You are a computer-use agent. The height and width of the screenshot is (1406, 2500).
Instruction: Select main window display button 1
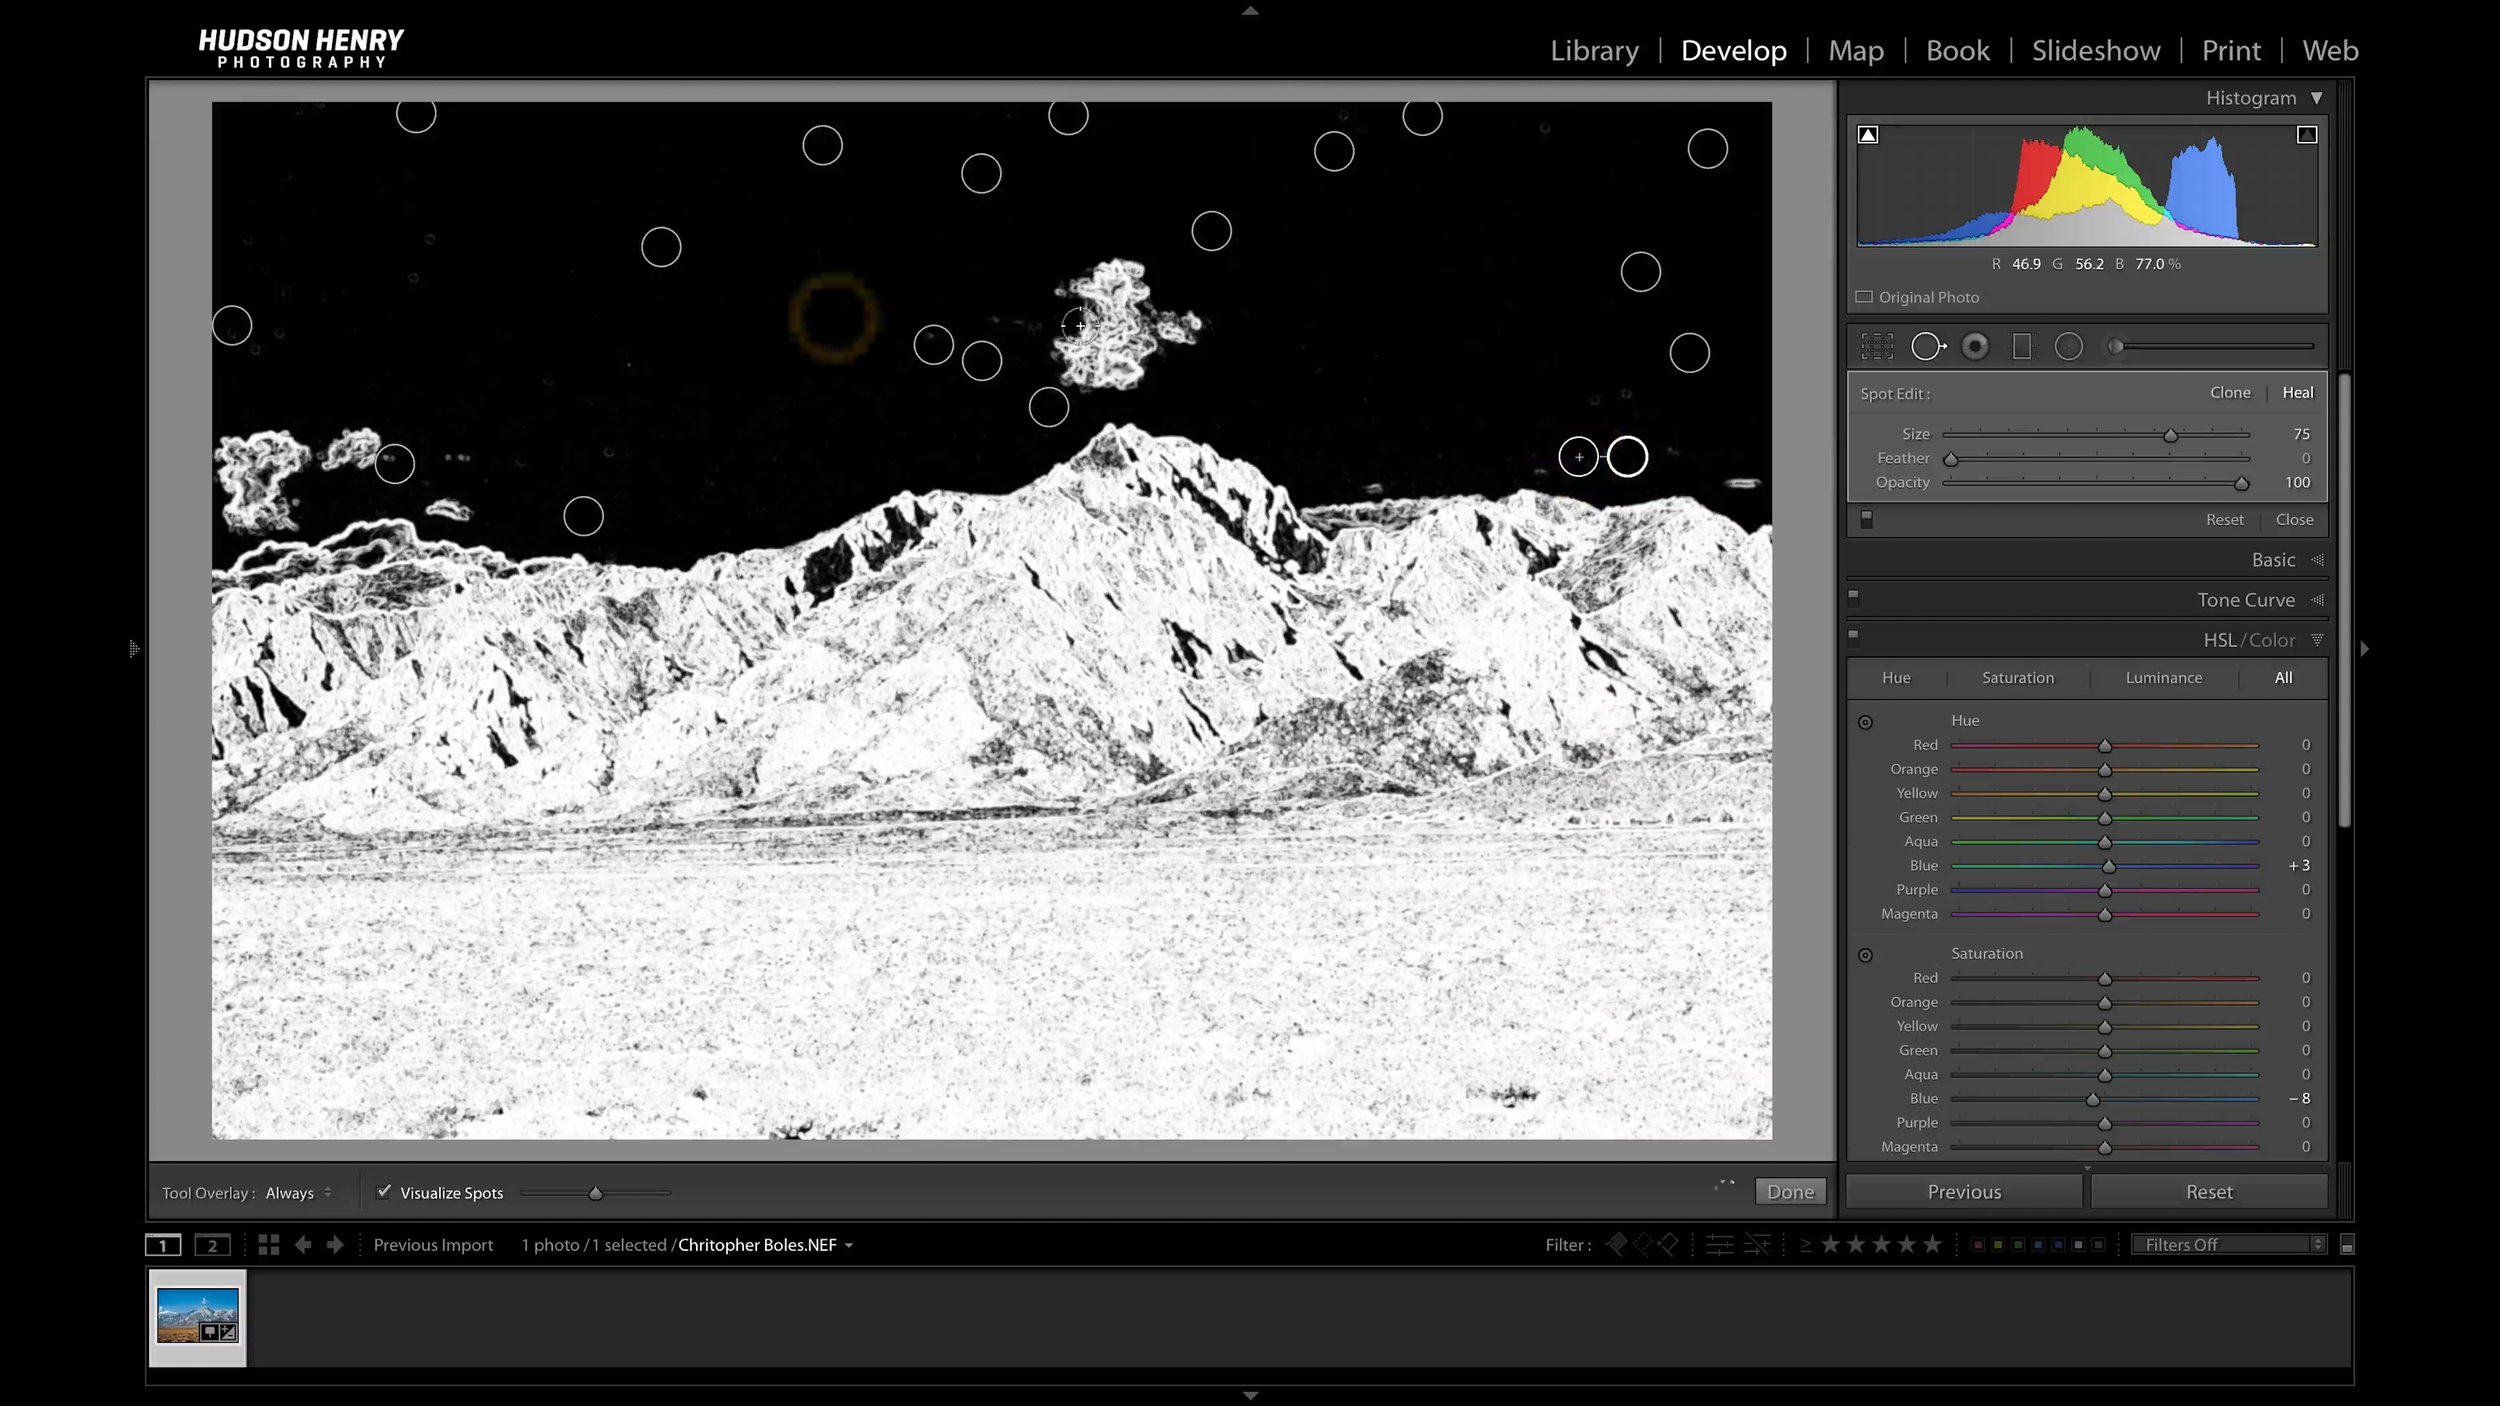point(163,1245)
